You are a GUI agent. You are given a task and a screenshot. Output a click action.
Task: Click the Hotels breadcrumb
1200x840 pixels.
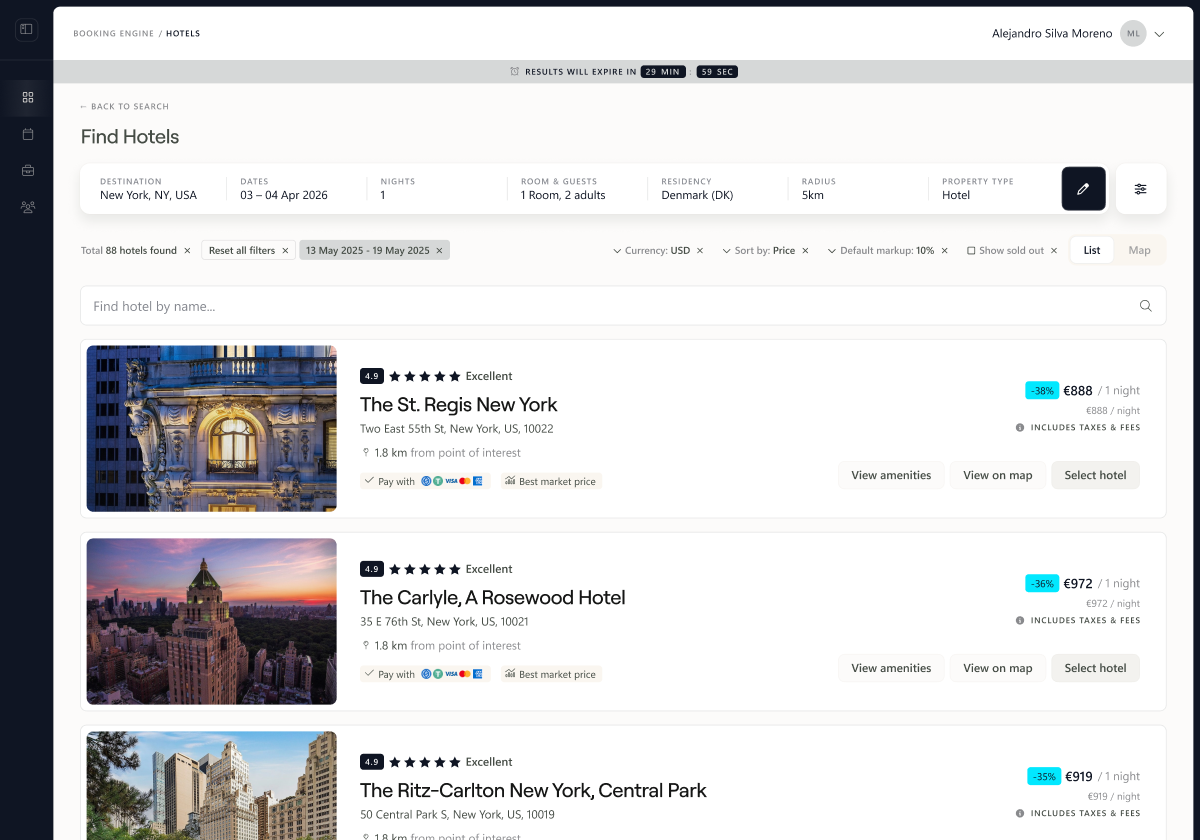pyautogui.click(x=183, y=34)
